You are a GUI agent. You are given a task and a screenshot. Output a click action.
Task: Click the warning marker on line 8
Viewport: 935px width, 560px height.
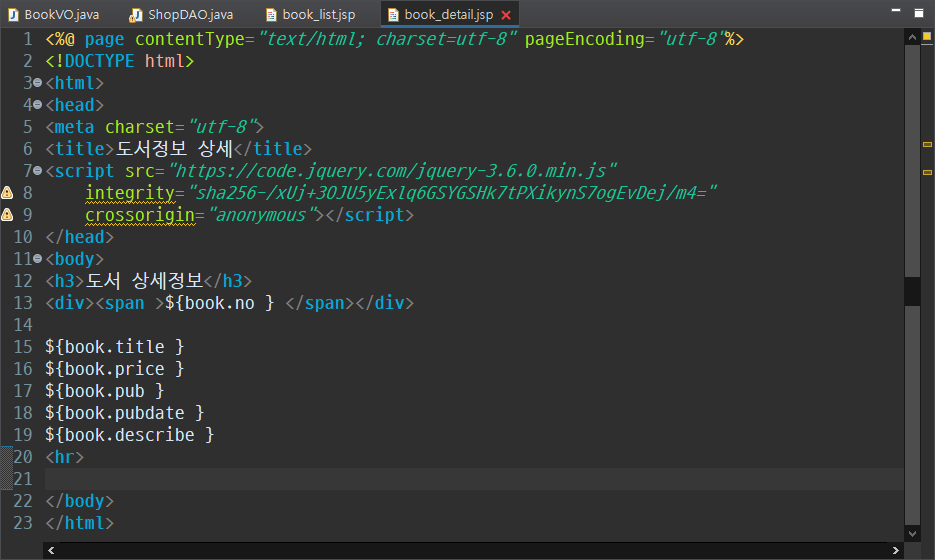point(7,192)
